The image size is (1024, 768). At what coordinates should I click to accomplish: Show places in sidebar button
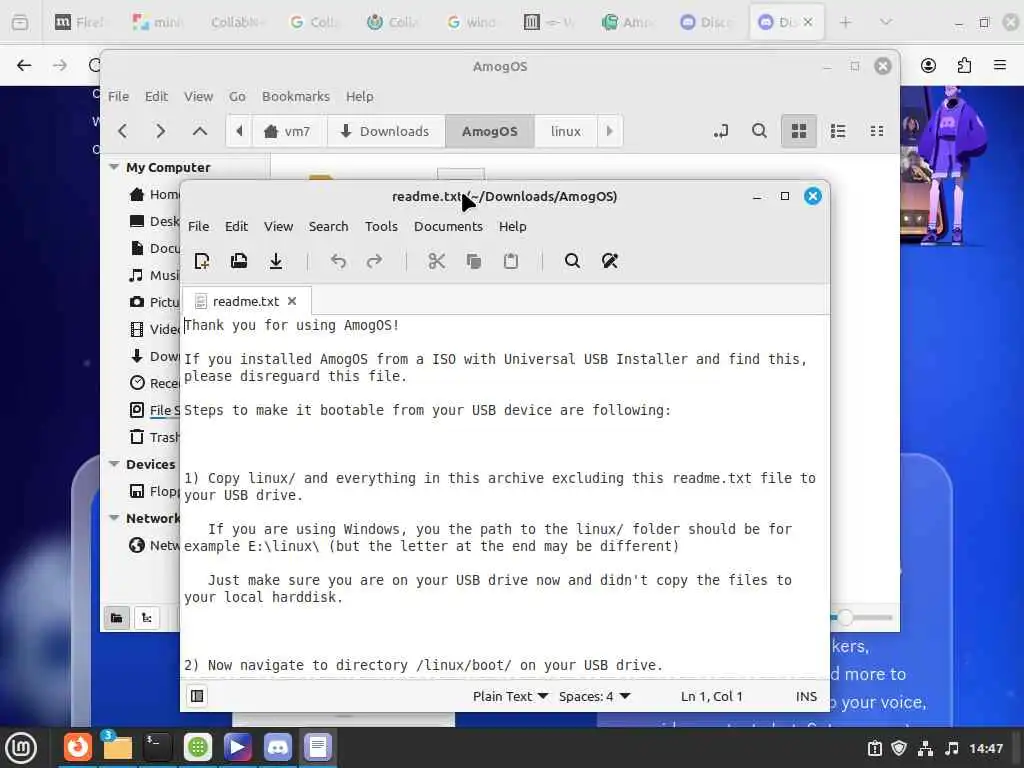pyautogui.click(x=117, y=618)
